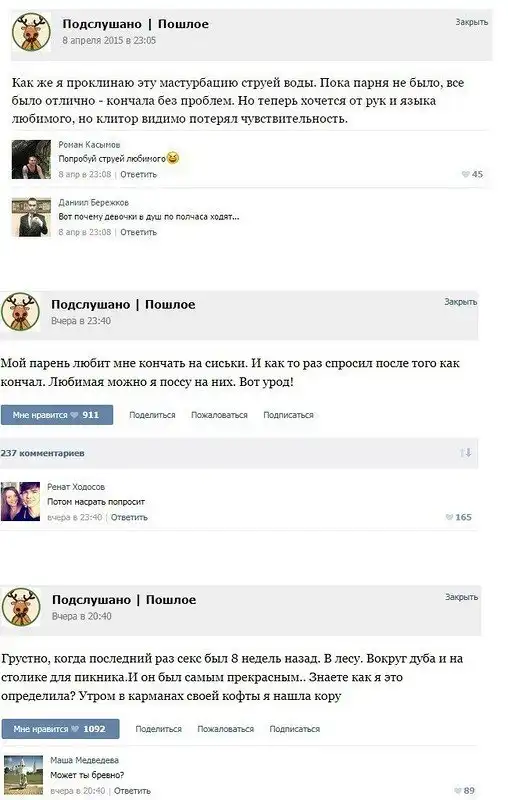Click Поделиться under the 1092-likes post
Screen dimensions: 508x800
coord(159,729)
